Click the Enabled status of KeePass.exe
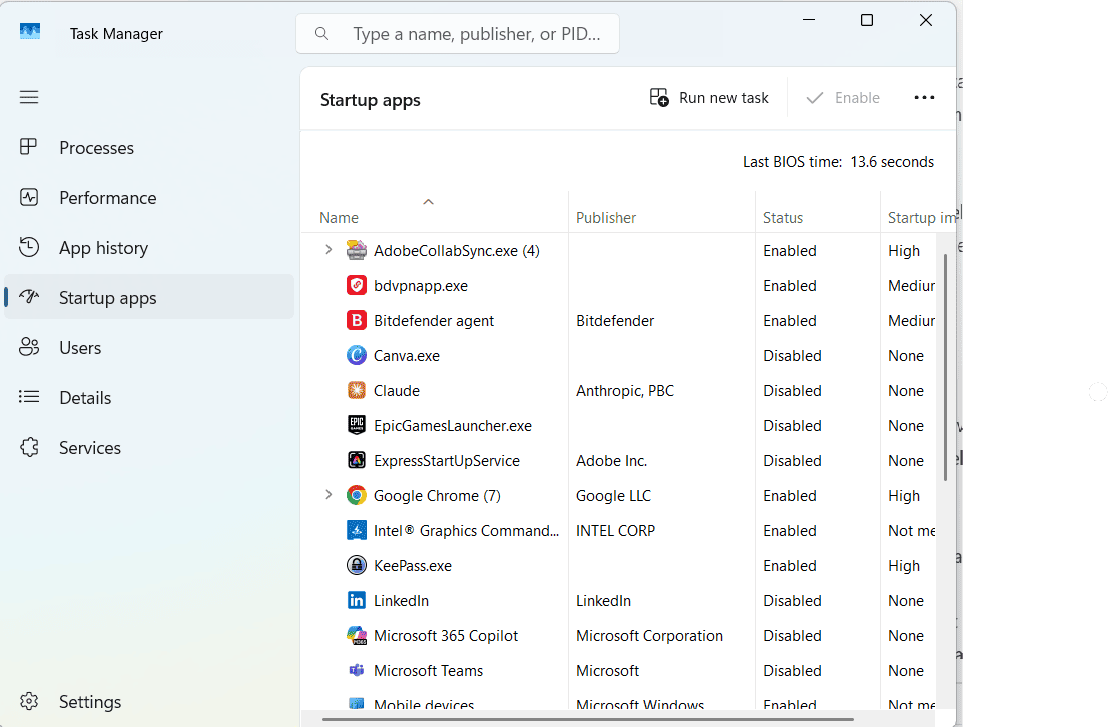The height and width of the screenshot is (727, 1108). point(789,566)
